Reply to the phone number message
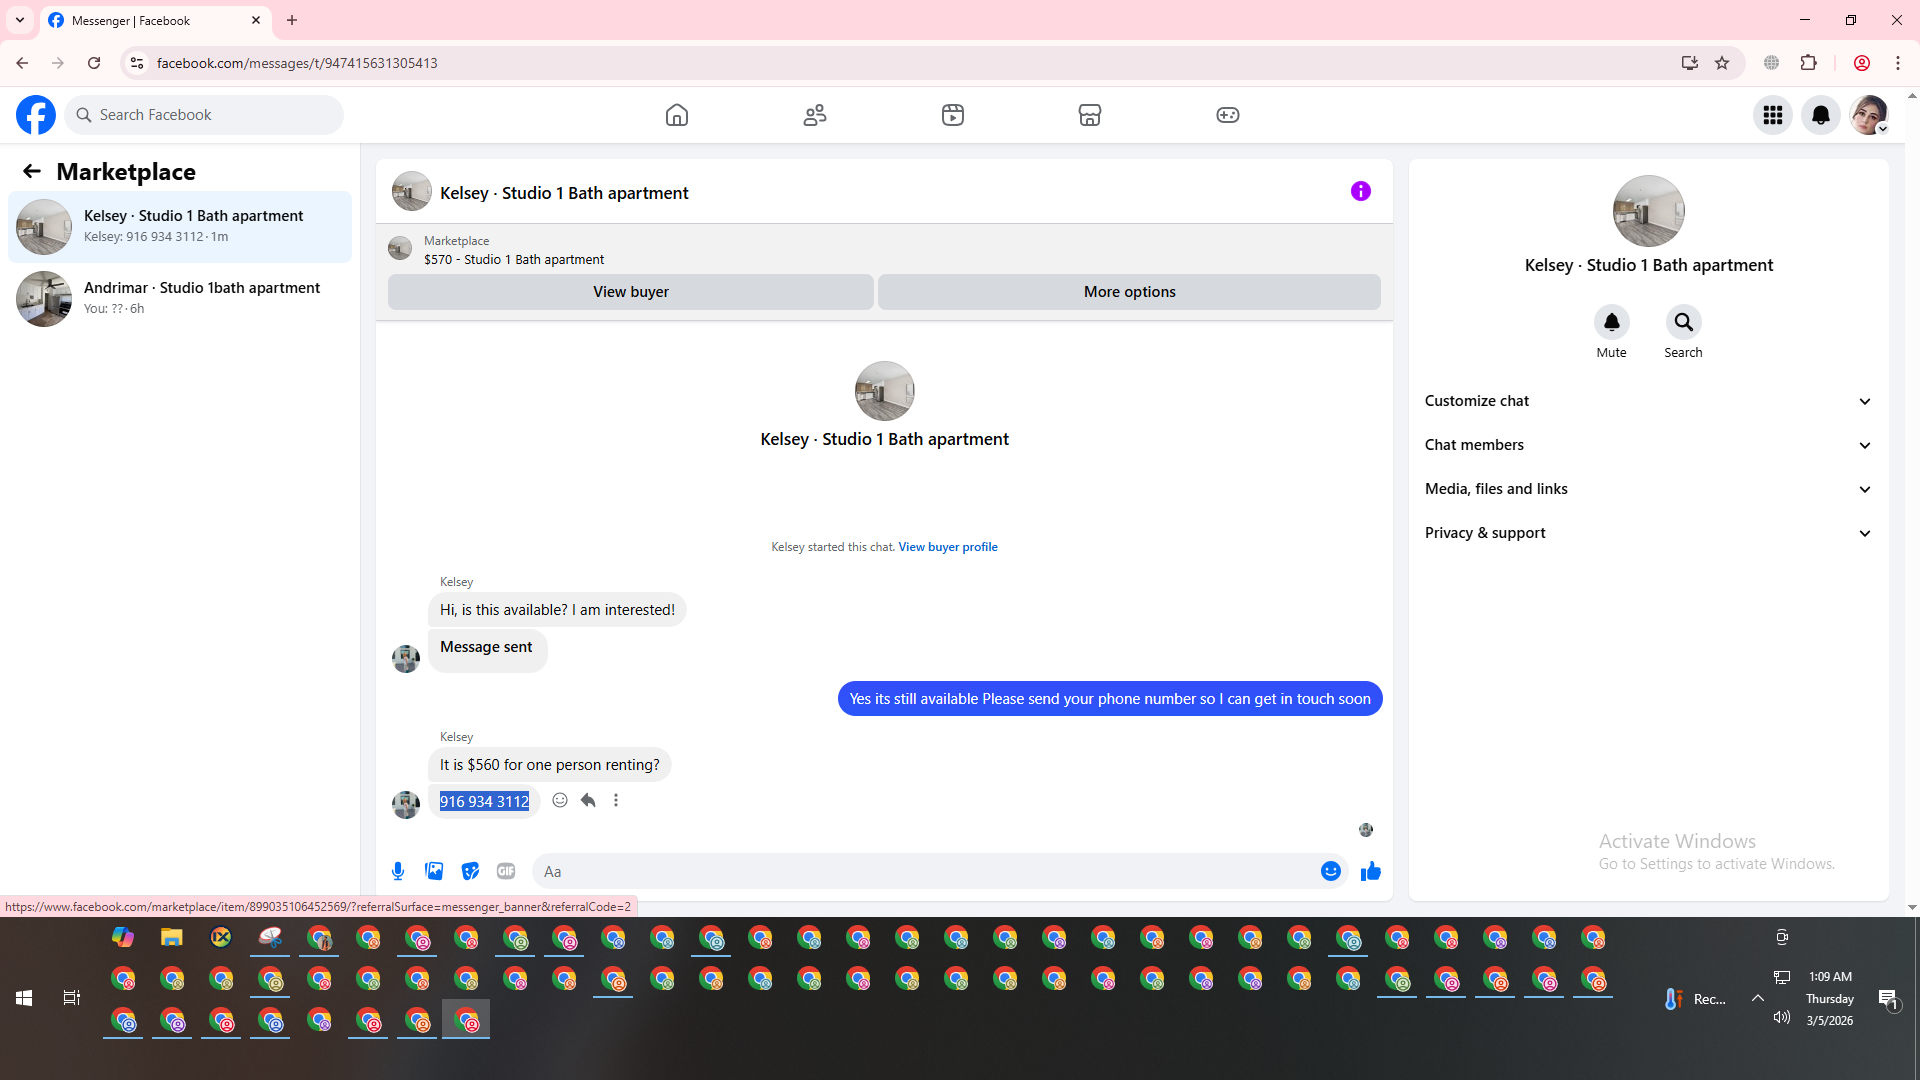Viewport: 1920px width, 1080px height. (588, 800)
